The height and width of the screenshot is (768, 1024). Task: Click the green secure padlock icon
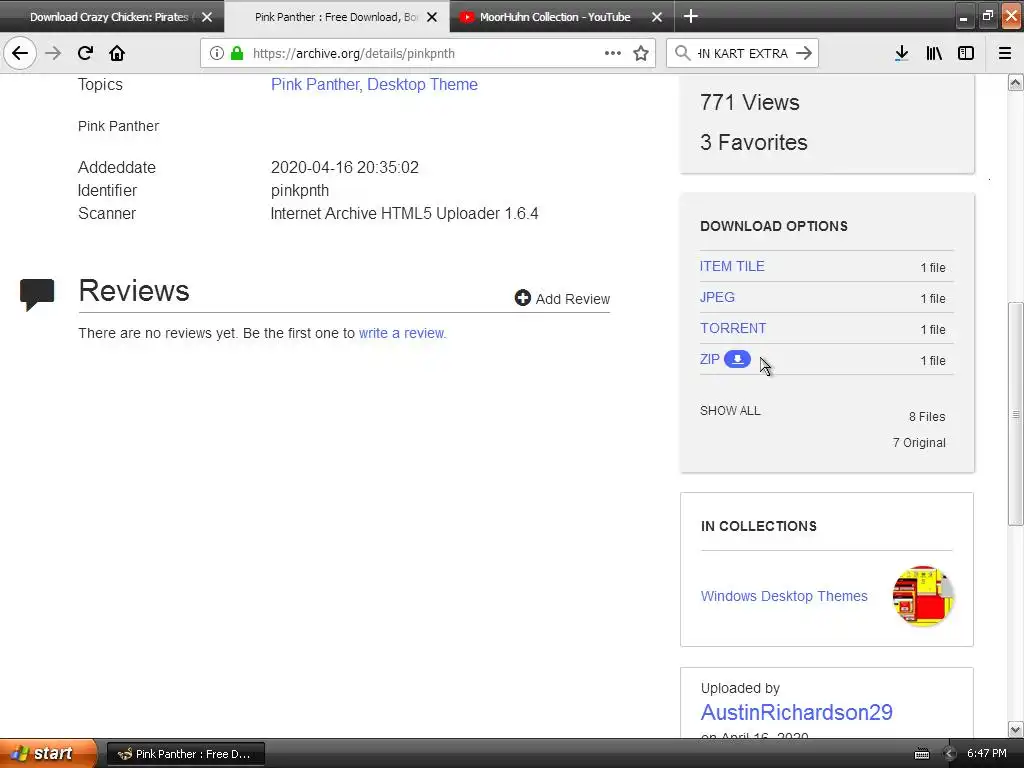(237, 54)
